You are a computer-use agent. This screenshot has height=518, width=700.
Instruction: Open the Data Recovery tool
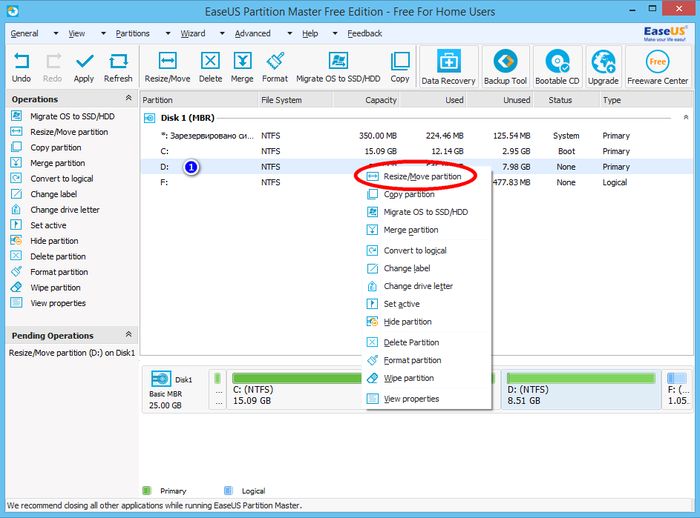pos(448,67)
